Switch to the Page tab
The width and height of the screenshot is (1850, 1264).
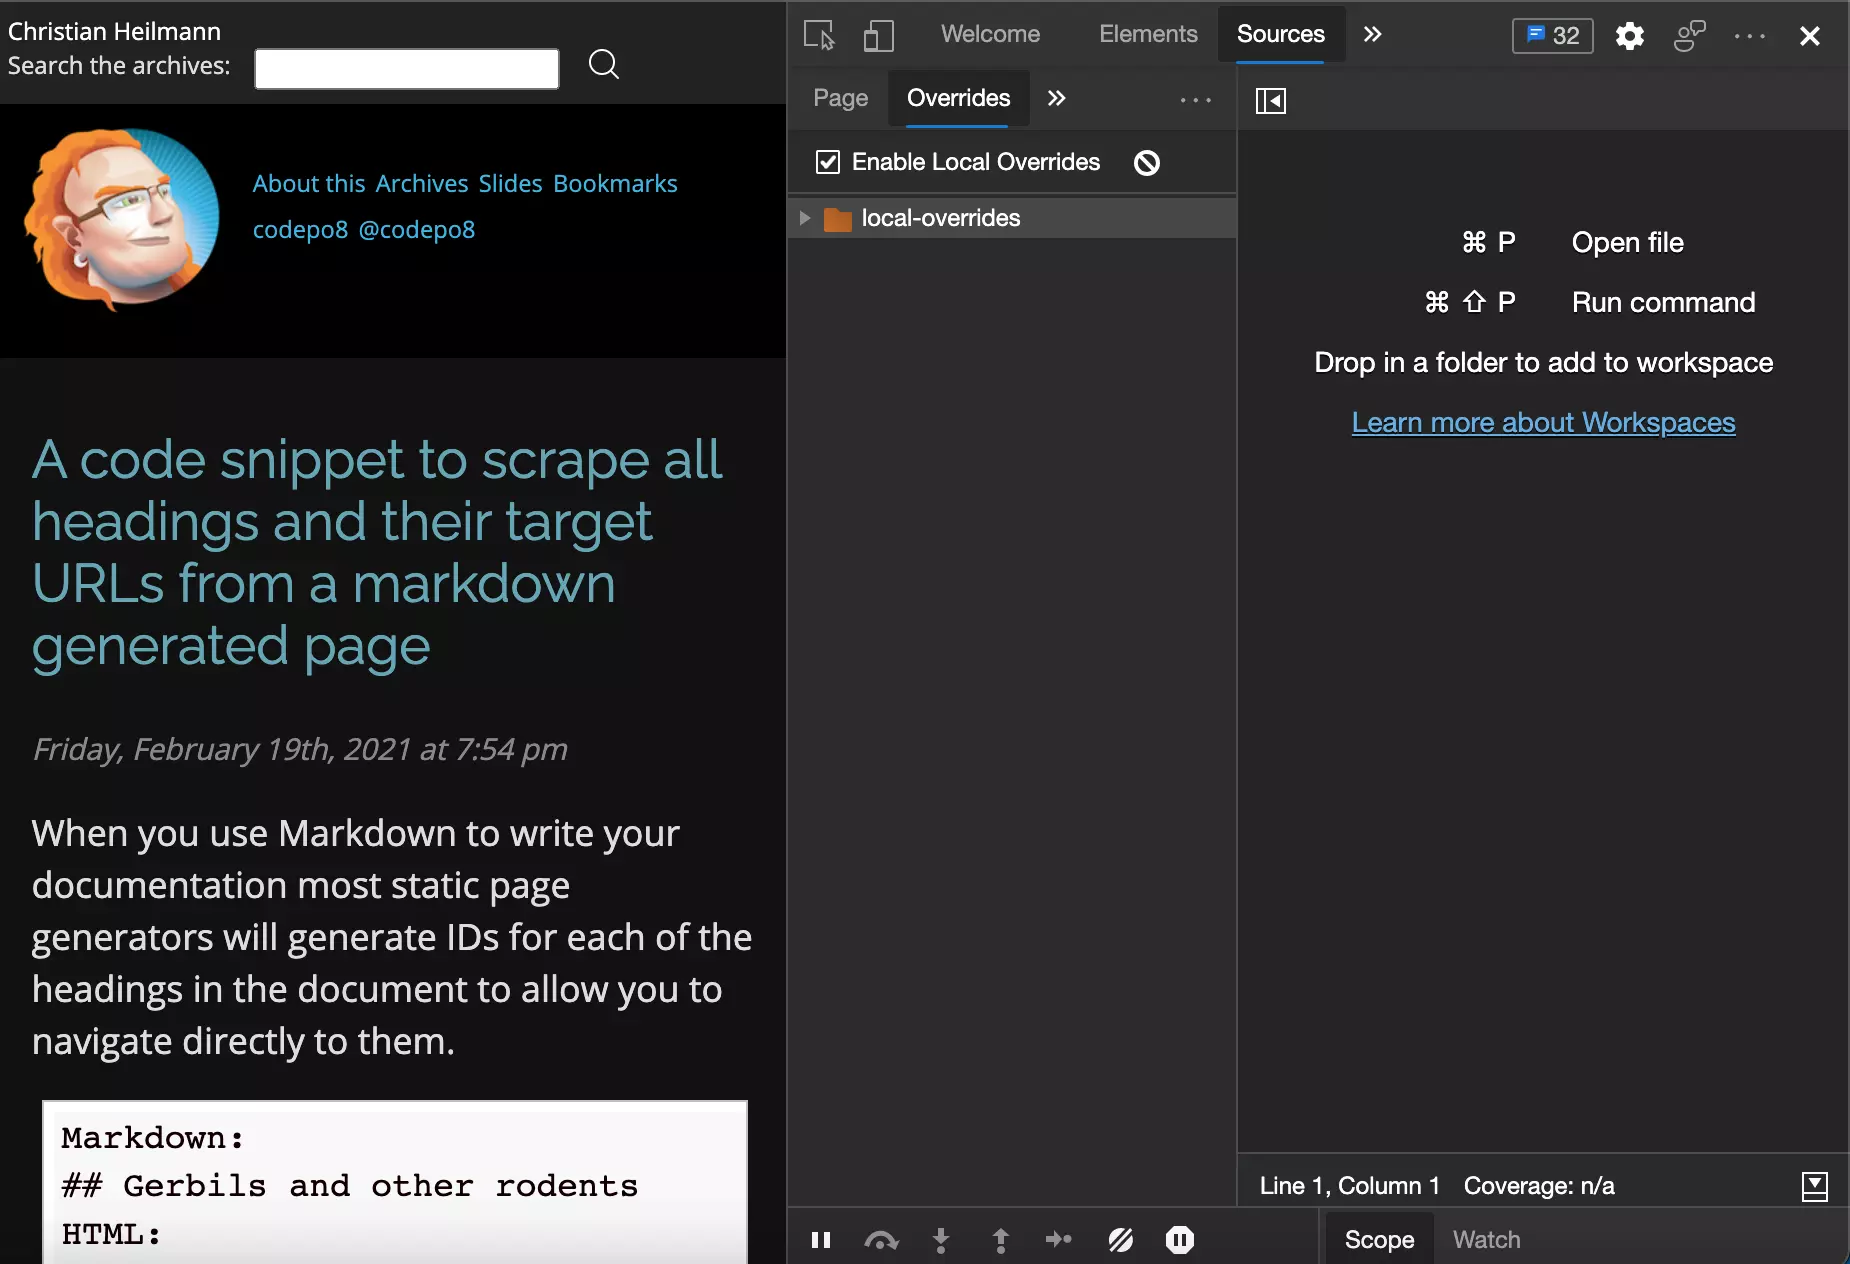point(840,98)
